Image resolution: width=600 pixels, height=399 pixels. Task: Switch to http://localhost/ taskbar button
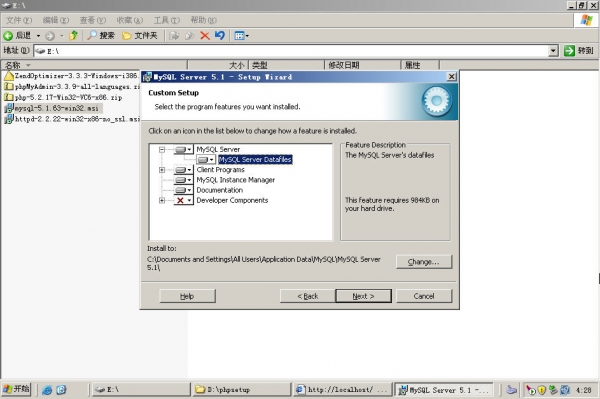[x=343, y=389]
